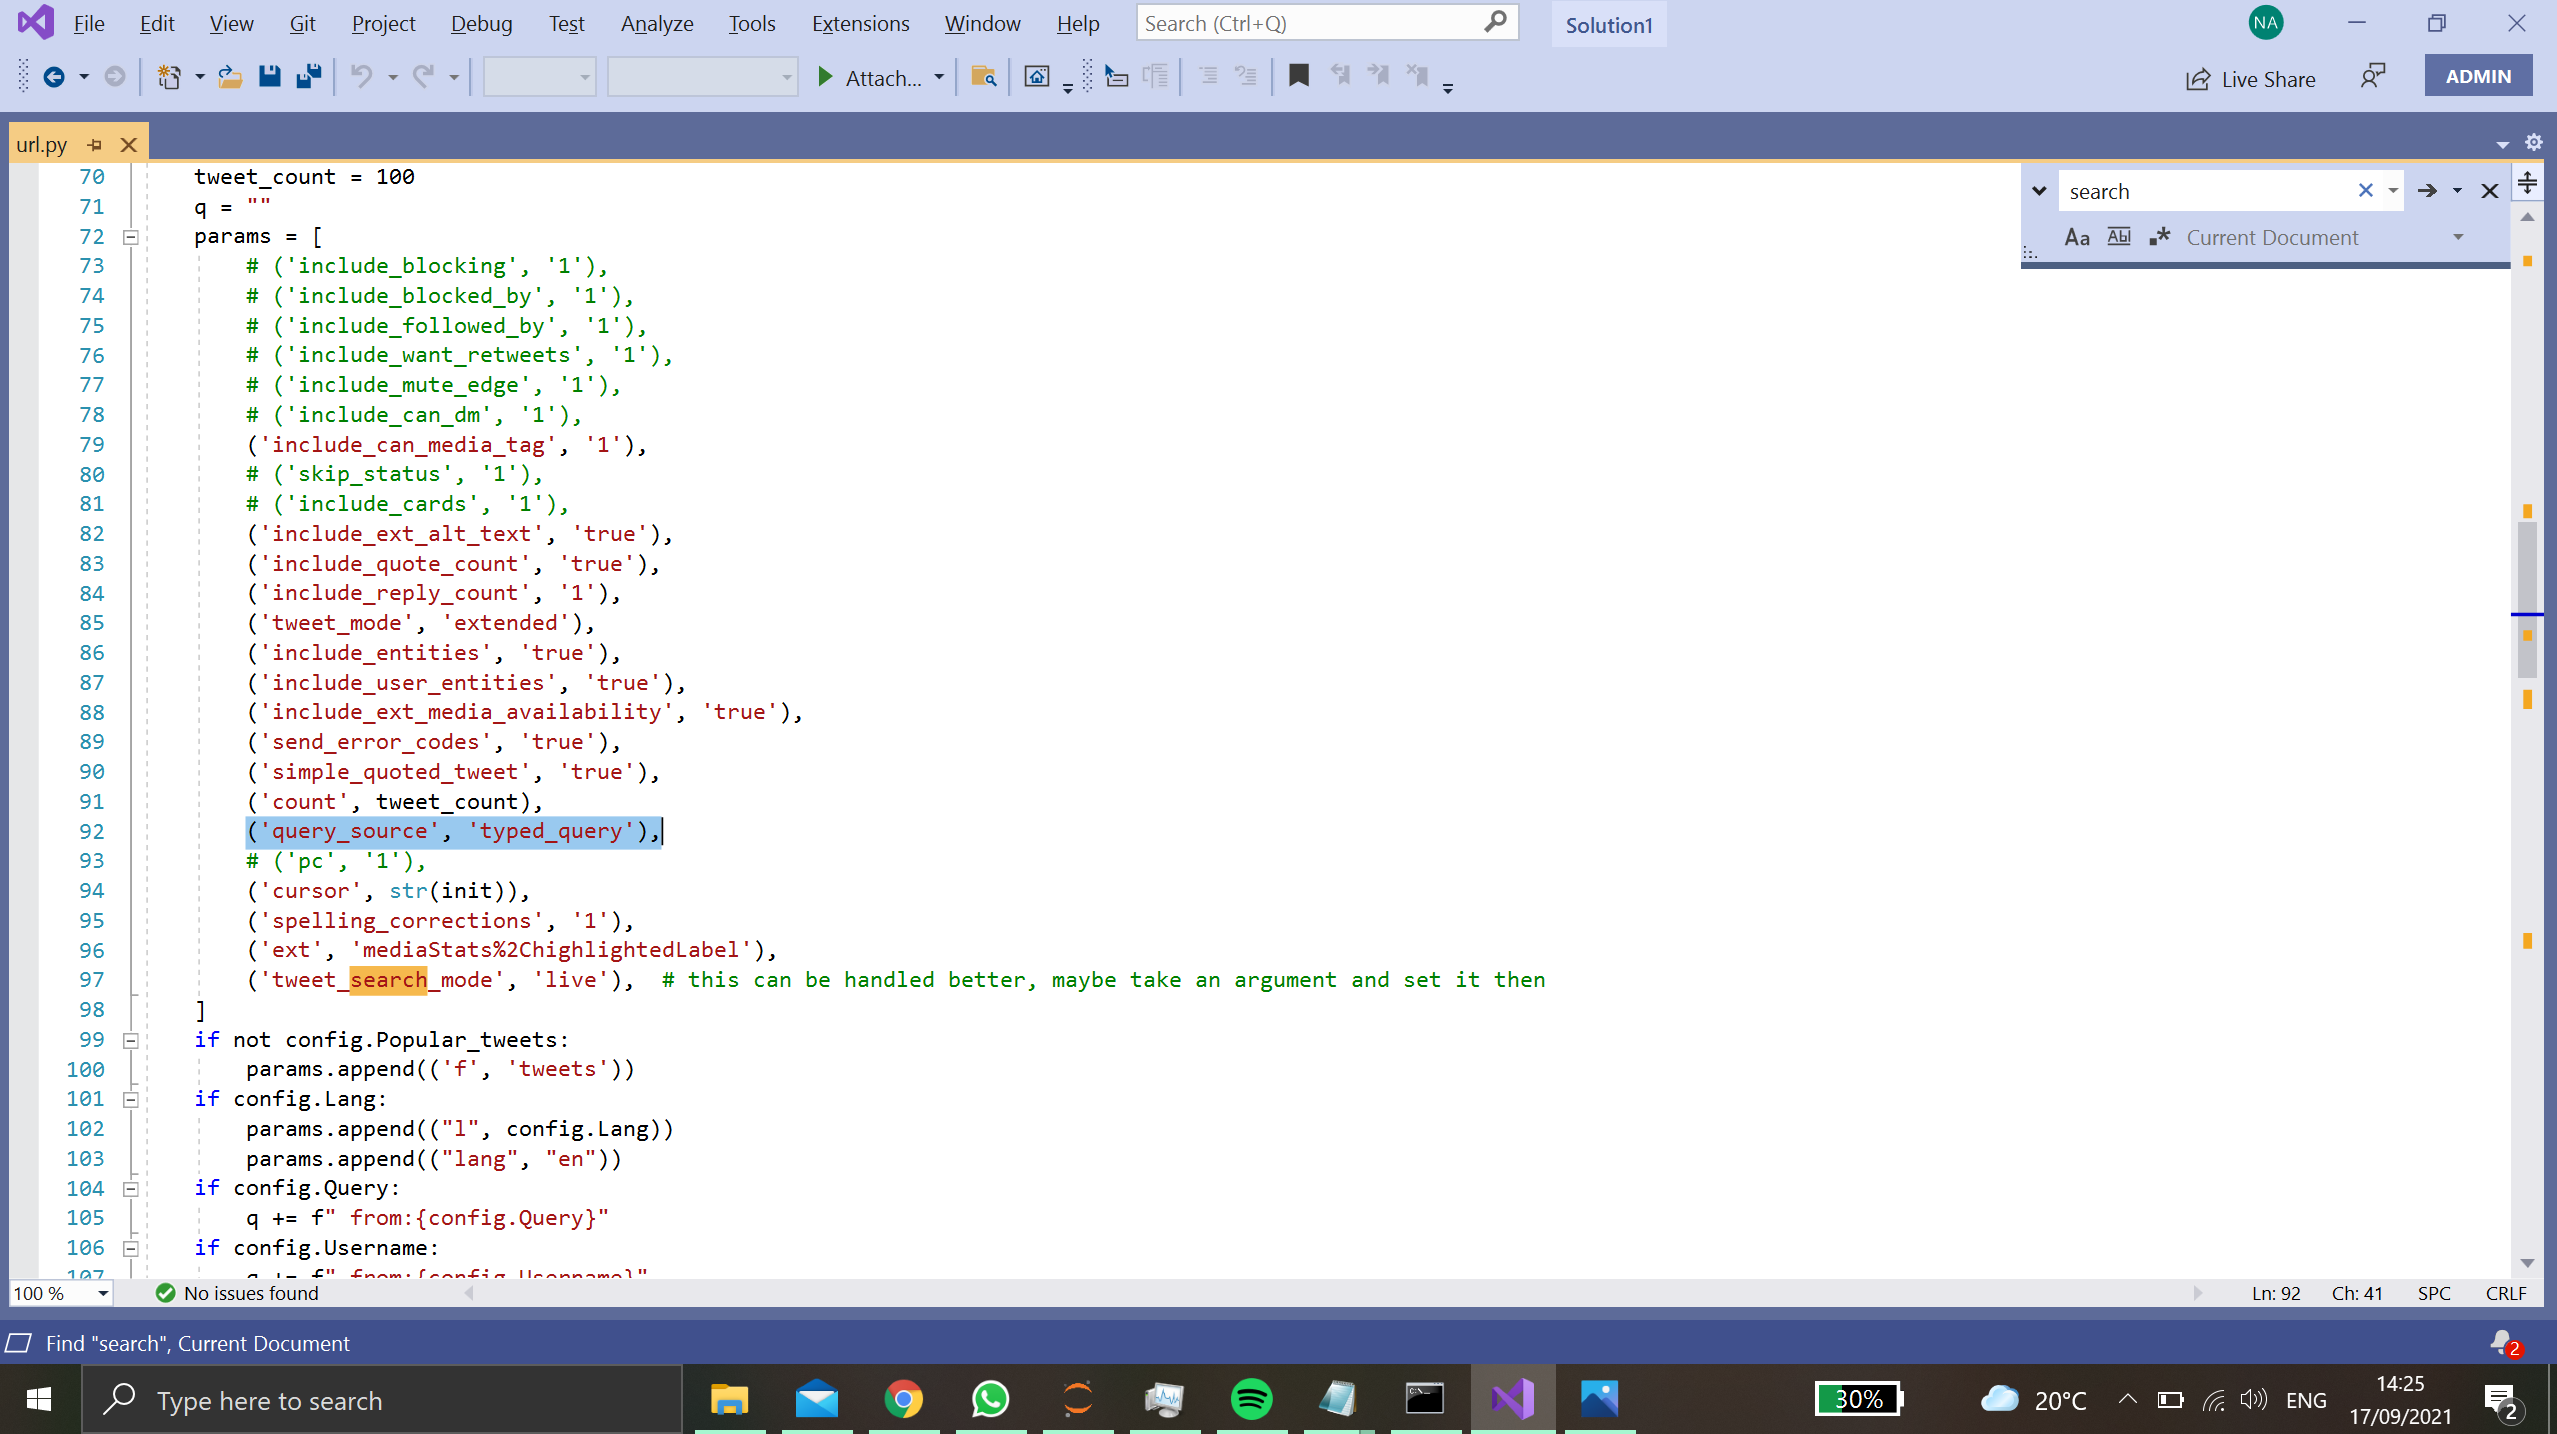
Task: Open the Send Feedback icon
Action: pos(2373,77)
